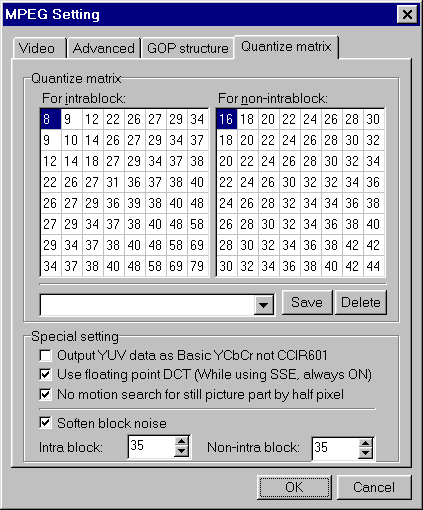
Task: Select intrablock matrix cell with value 79
Action: (197, 266)
